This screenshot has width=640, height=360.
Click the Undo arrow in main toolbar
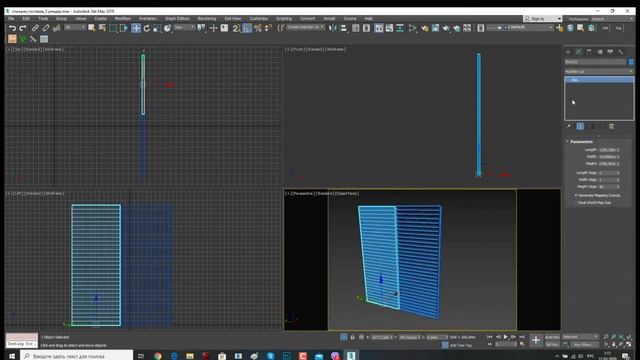coord(12,28)
